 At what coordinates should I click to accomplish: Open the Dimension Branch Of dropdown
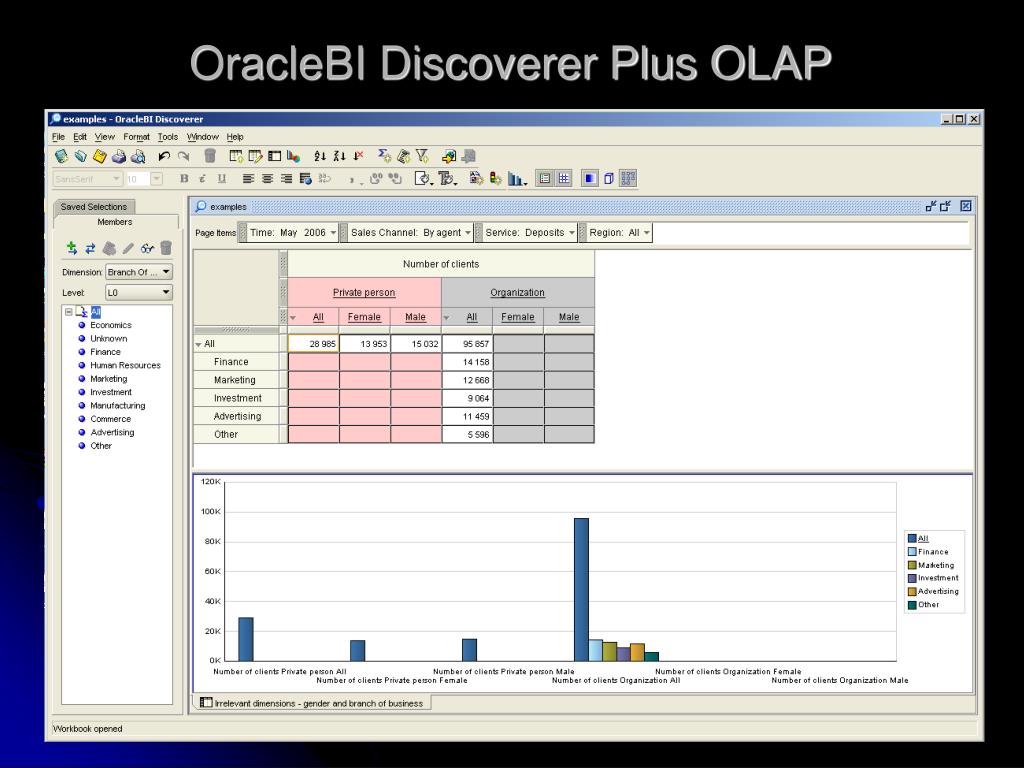tap(138, 272)
